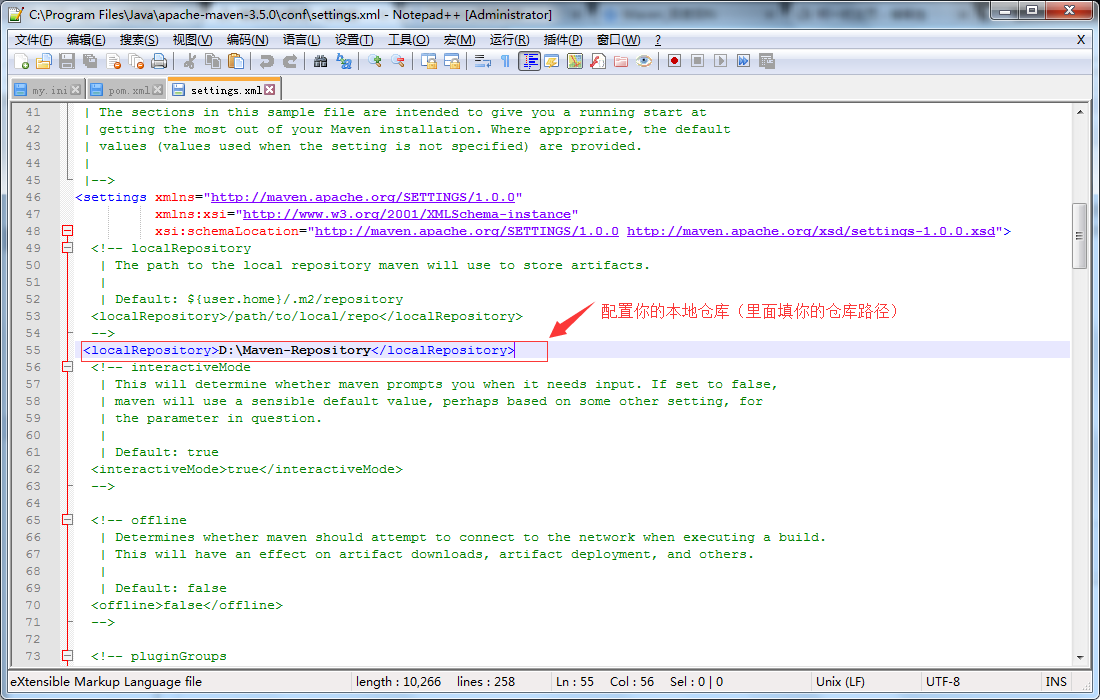
Task: Follow the settings-1.0.0.xsd URL link
Action: coord(810,231)
